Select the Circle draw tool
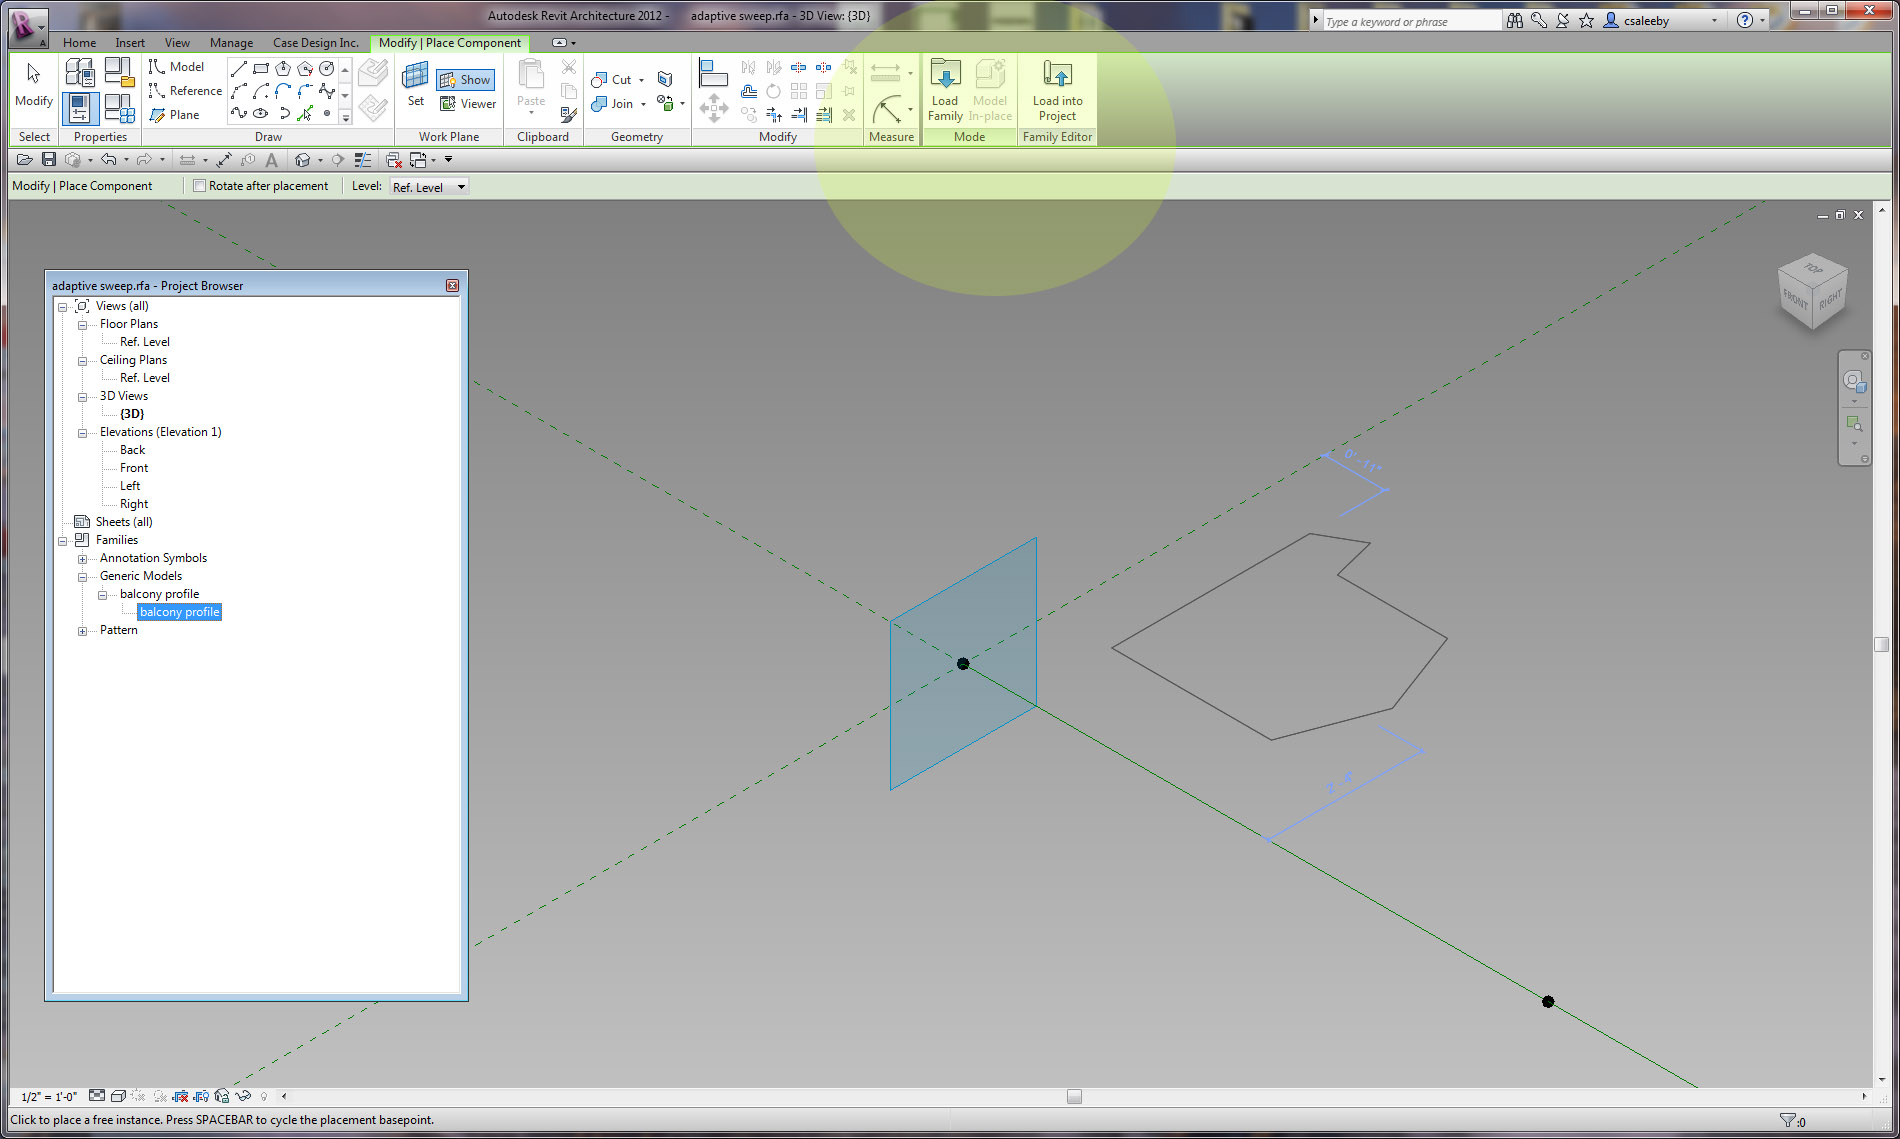 326,68
